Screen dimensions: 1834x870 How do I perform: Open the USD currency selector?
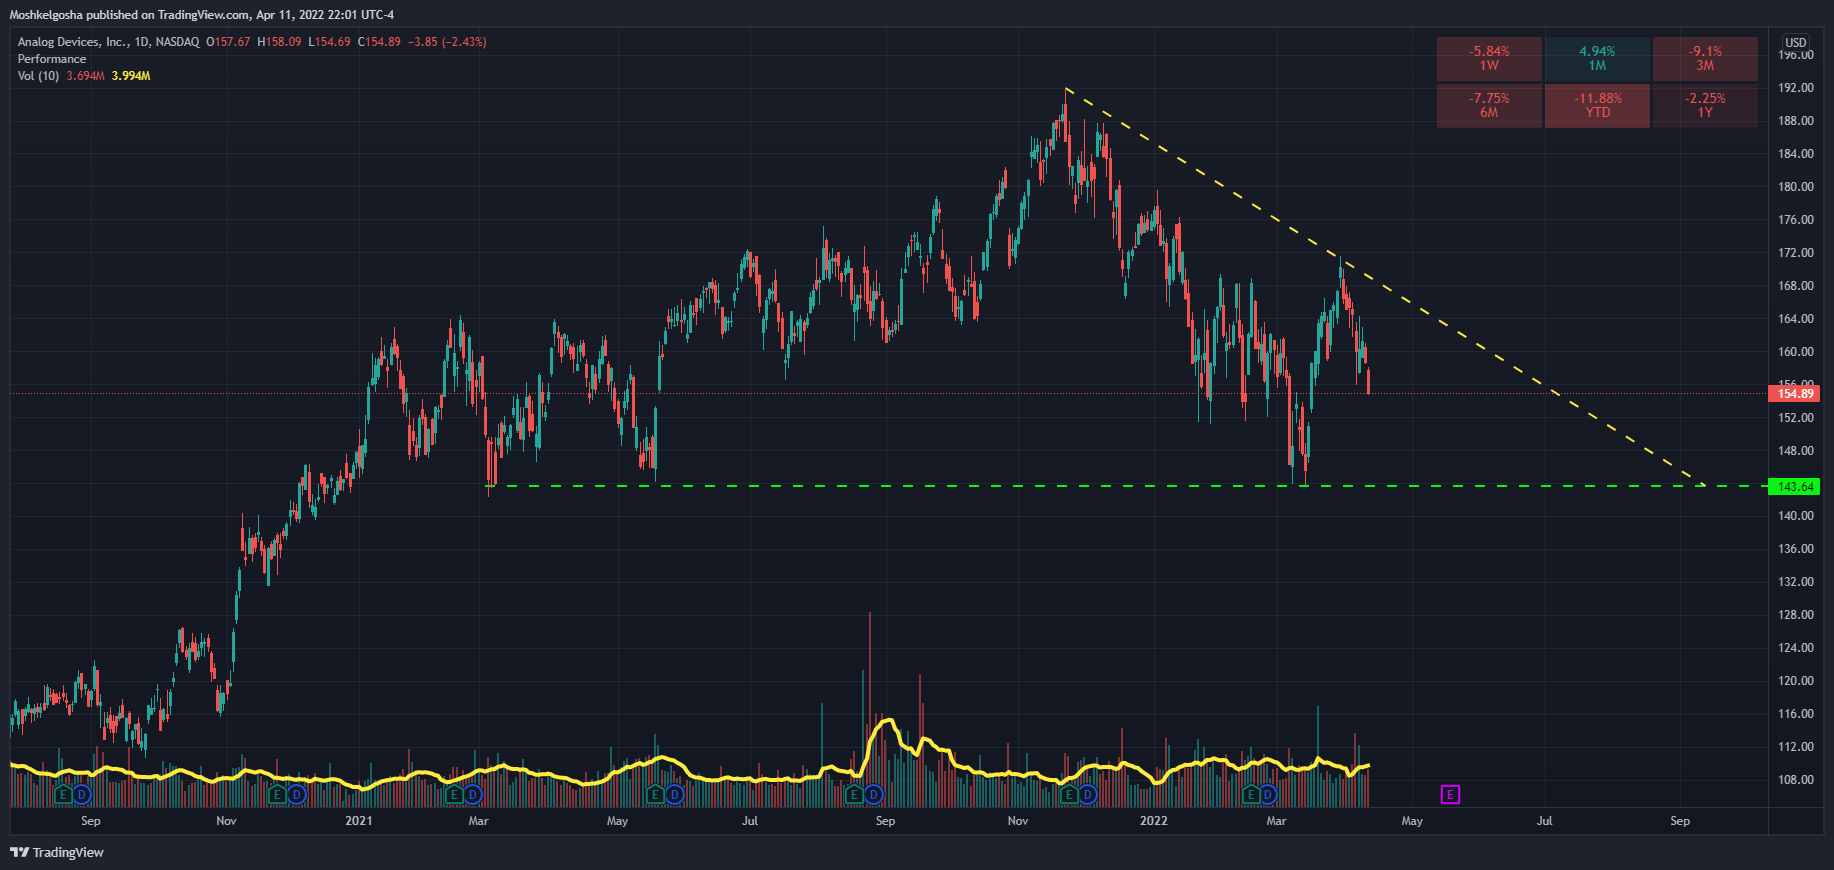pyautogui.click(x=1796, y=42)
